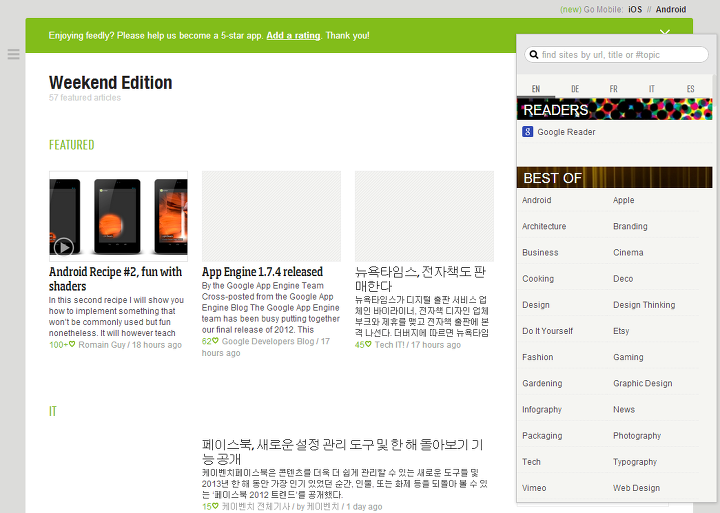This screenshot has height=513, width=720.
Task: Switch to DE language tab
Action: pos(575,89)
